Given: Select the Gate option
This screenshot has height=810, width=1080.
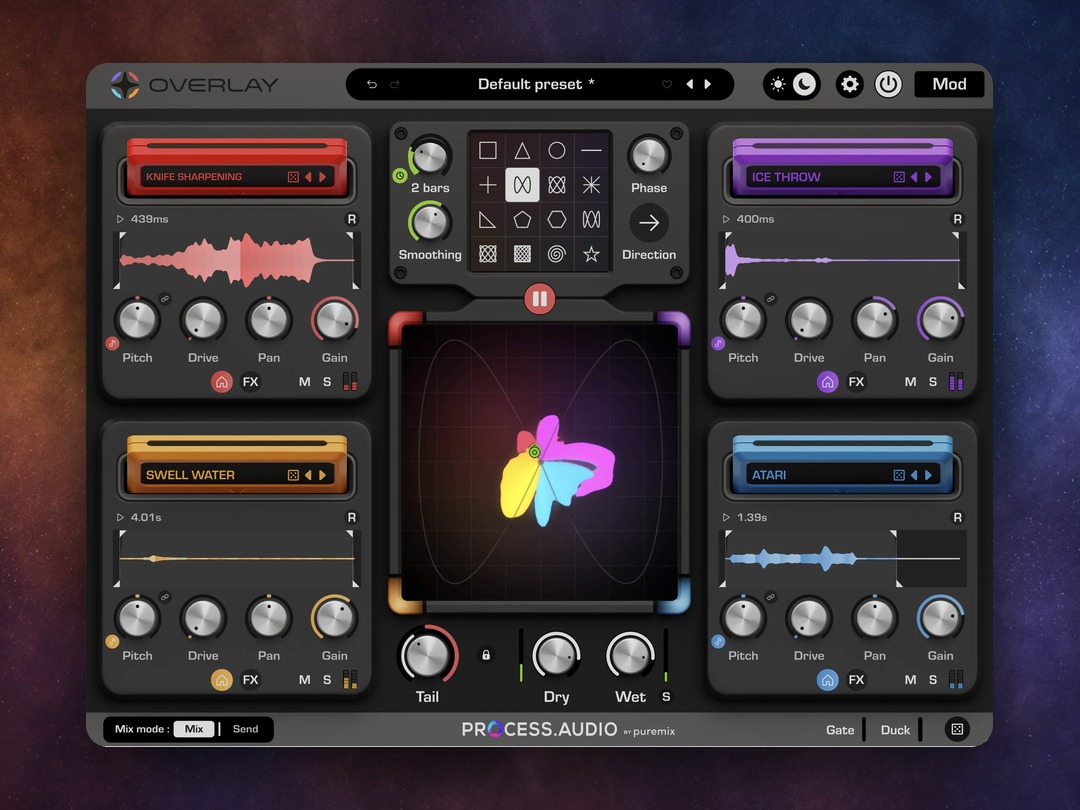Looking at the screenshot, I should (x=840, y=729).
